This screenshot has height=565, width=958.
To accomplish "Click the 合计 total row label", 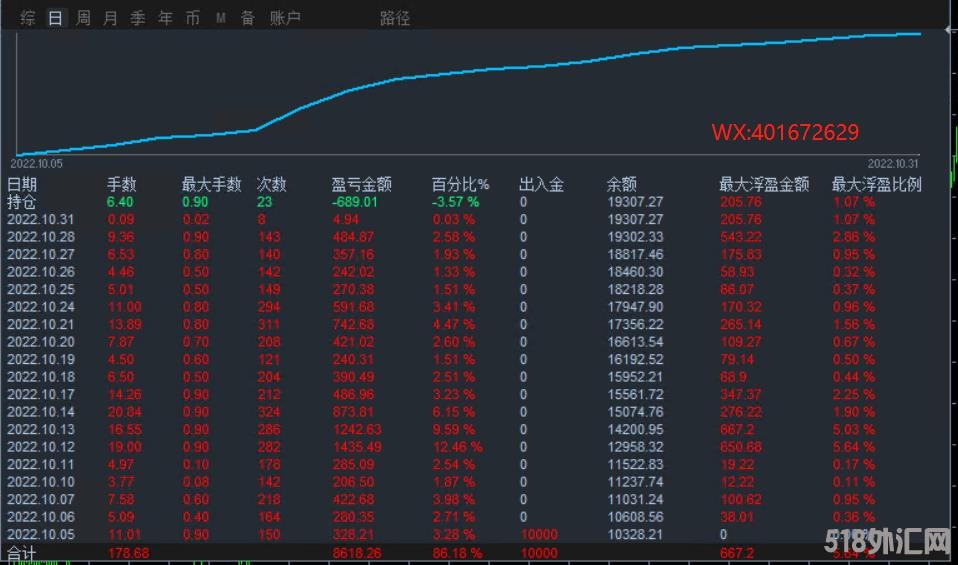I will click(21, 552).
